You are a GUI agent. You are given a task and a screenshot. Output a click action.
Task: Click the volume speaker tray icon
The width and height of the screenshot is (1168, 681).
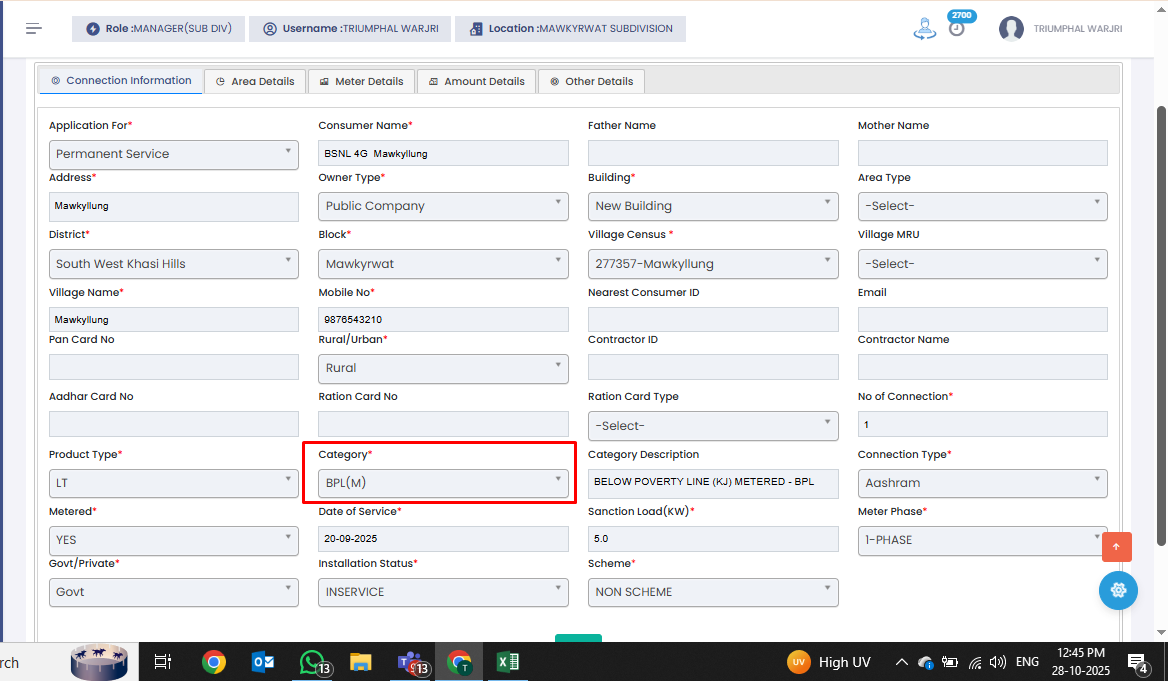tap(997, 662)
